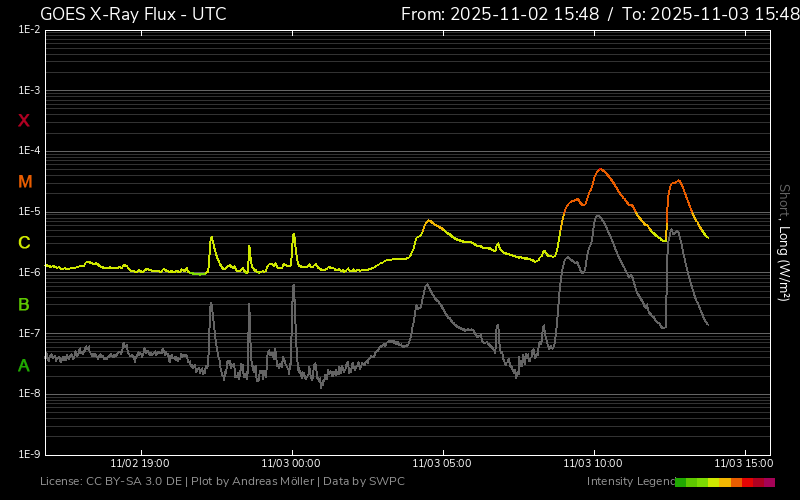Viewport: 800px width, 500px height.
Task: Click the 'From: 2025-11-02 15:48' start date
Action: [500, 14]
